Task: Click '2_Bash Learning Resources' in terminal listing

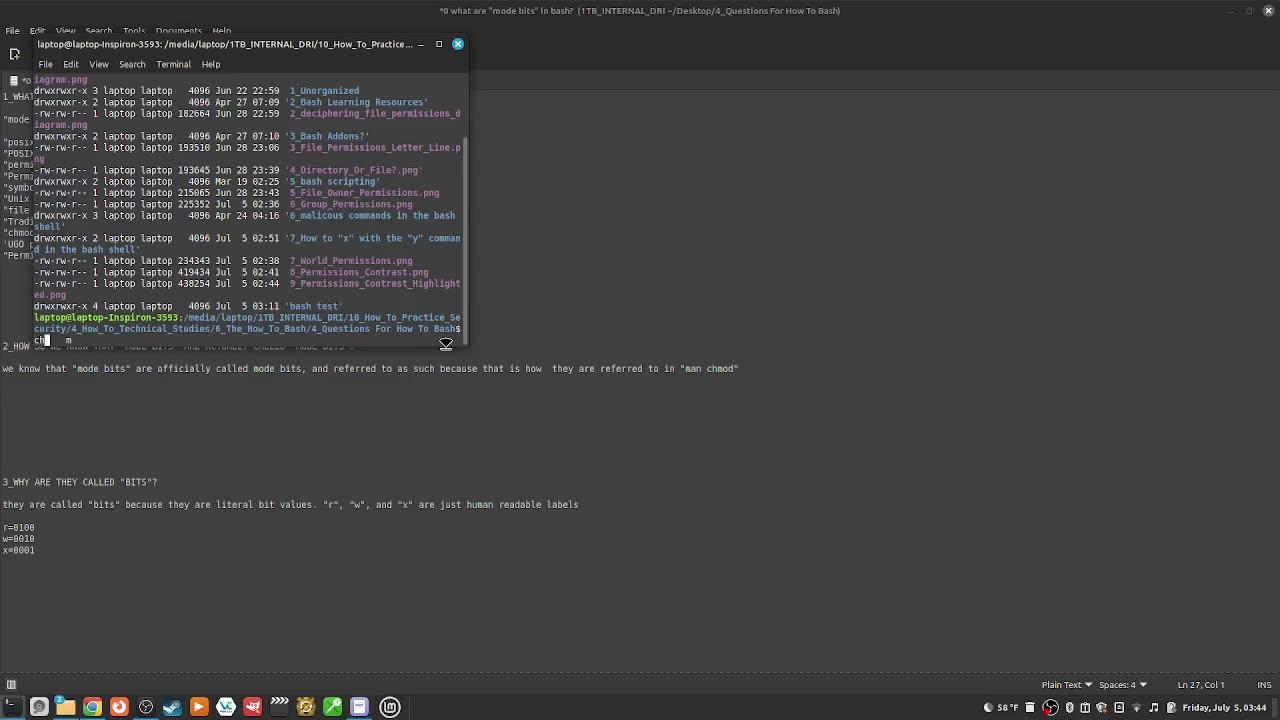Action: (358, 102)
